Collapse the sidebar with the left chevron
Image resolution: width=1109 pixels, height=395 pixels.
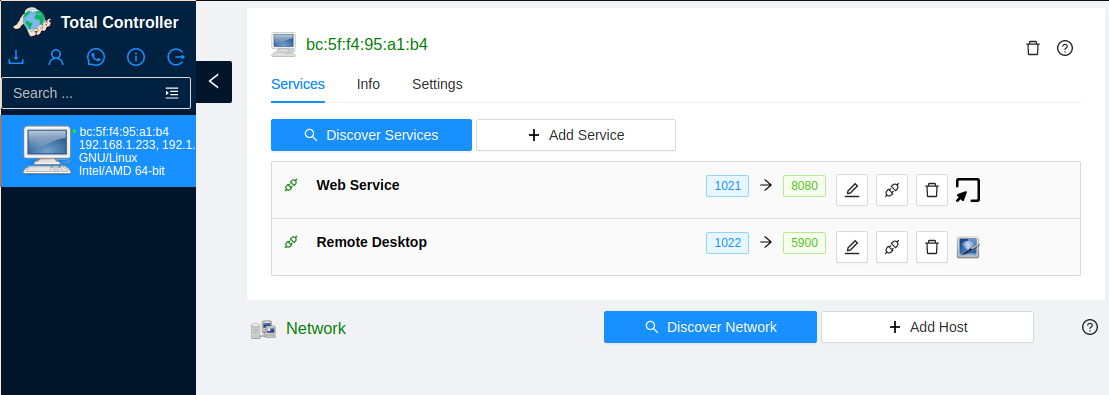(x=214, y=81)
